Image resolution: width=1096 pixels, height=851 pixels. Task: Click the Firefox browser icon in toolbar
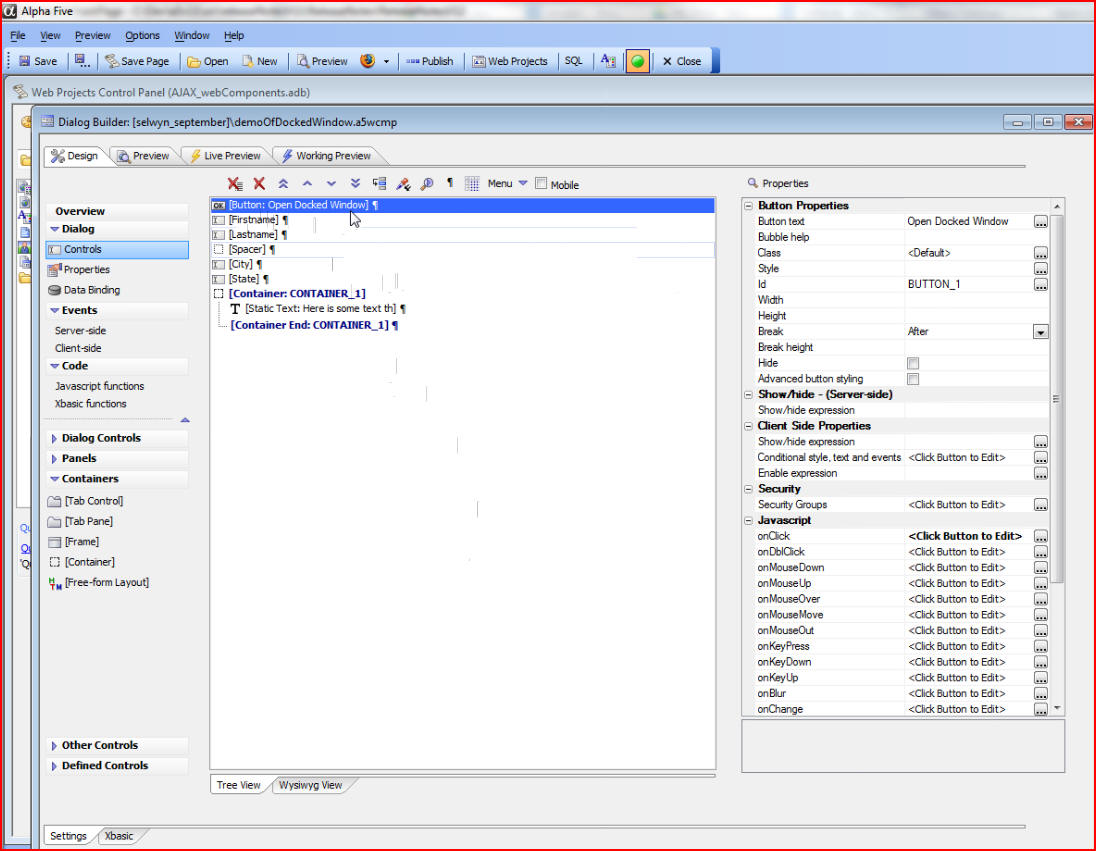tap(368, 61)
